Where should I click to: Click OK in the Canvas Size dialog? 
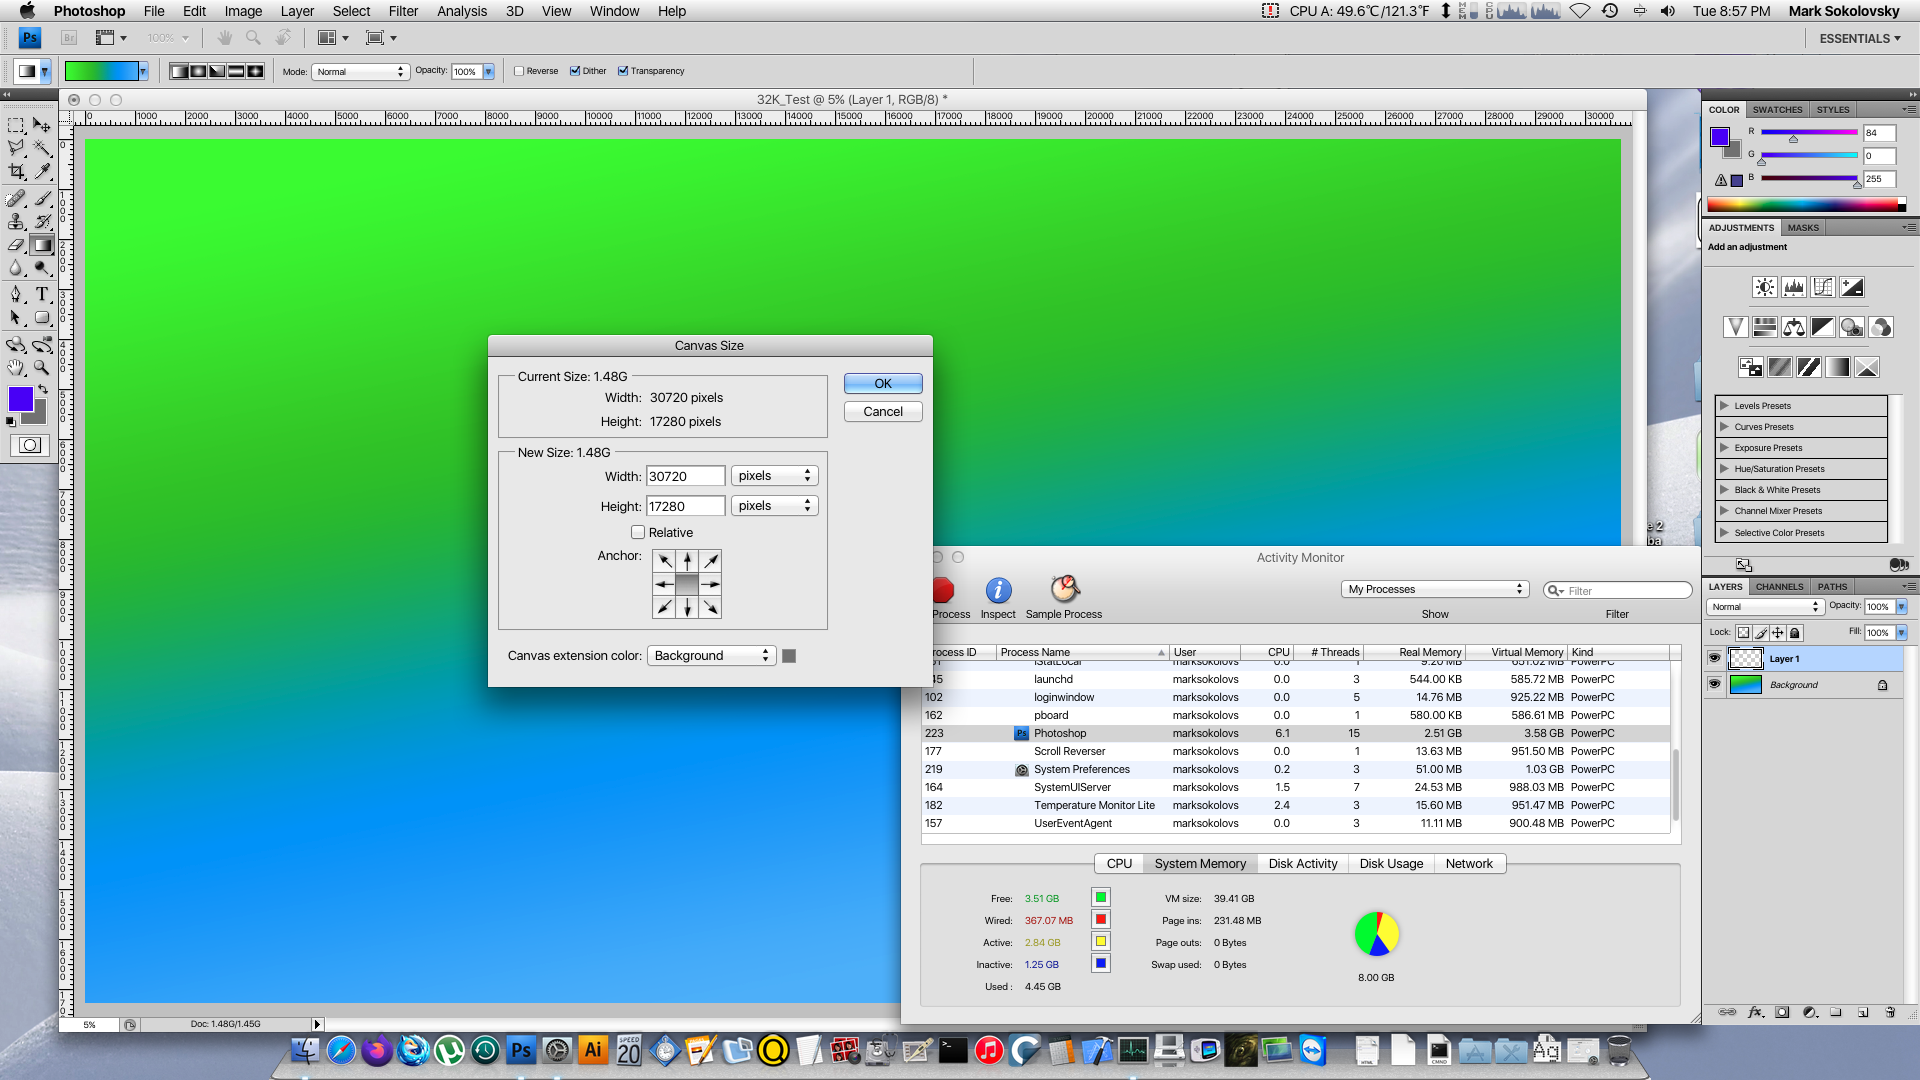[882, 383]
